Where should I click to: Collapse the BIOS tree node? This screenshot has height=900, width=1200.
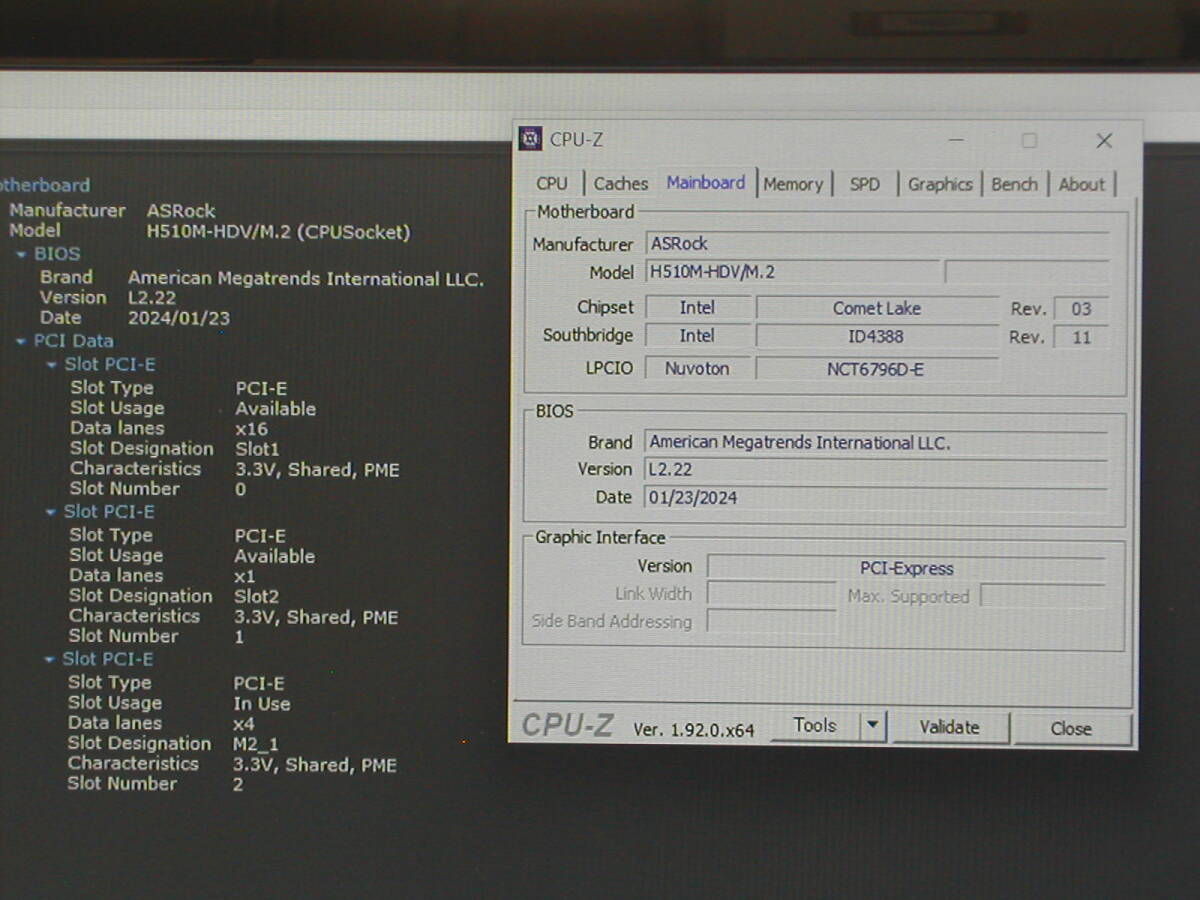click(22, 255)
